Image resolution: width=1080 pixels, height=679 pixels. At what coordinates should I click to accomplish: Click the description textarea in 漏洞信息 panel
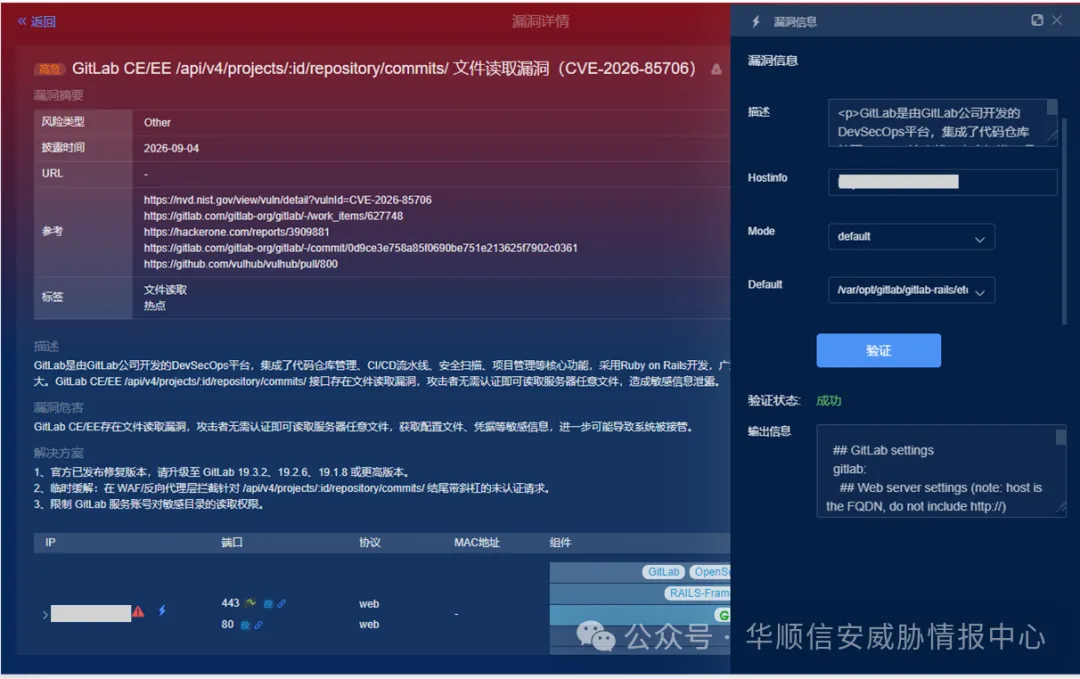(942, 123)
